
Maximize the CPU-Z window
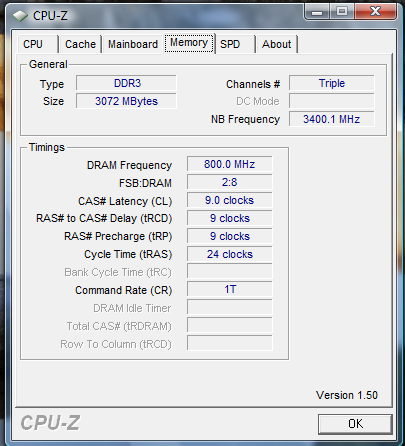(x=342, y=12)
